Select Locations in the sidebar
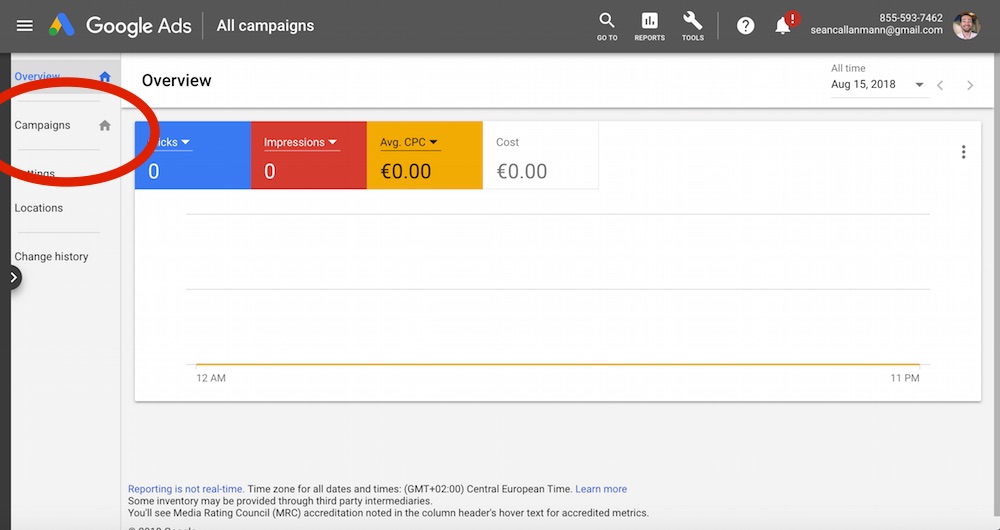This screenshot has height=530, width=1000. [x=39, y=208]
